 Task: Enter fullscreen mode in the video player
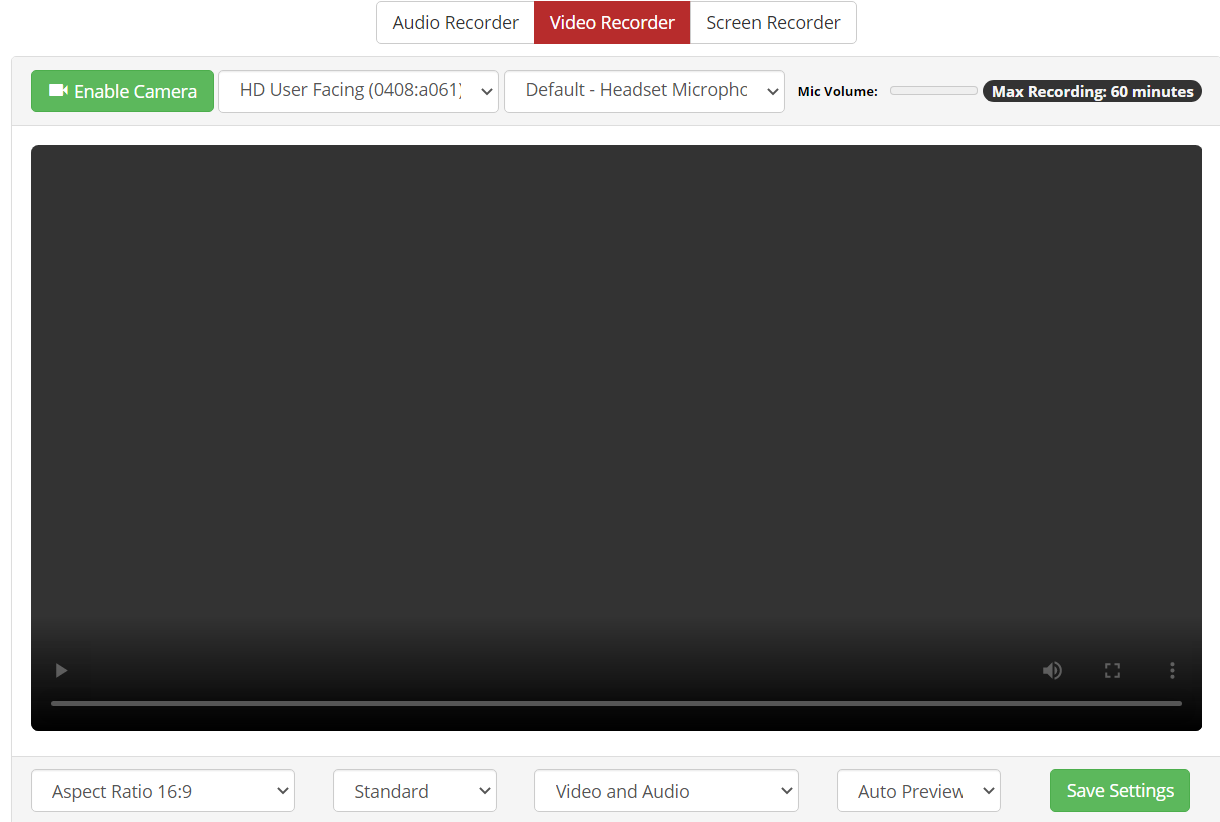(x=1112, y=671)
